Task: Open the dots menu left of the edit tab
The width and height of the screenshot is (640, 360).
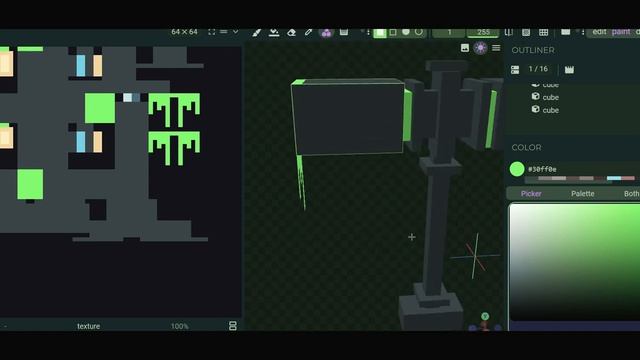Action: coord(582,32)
